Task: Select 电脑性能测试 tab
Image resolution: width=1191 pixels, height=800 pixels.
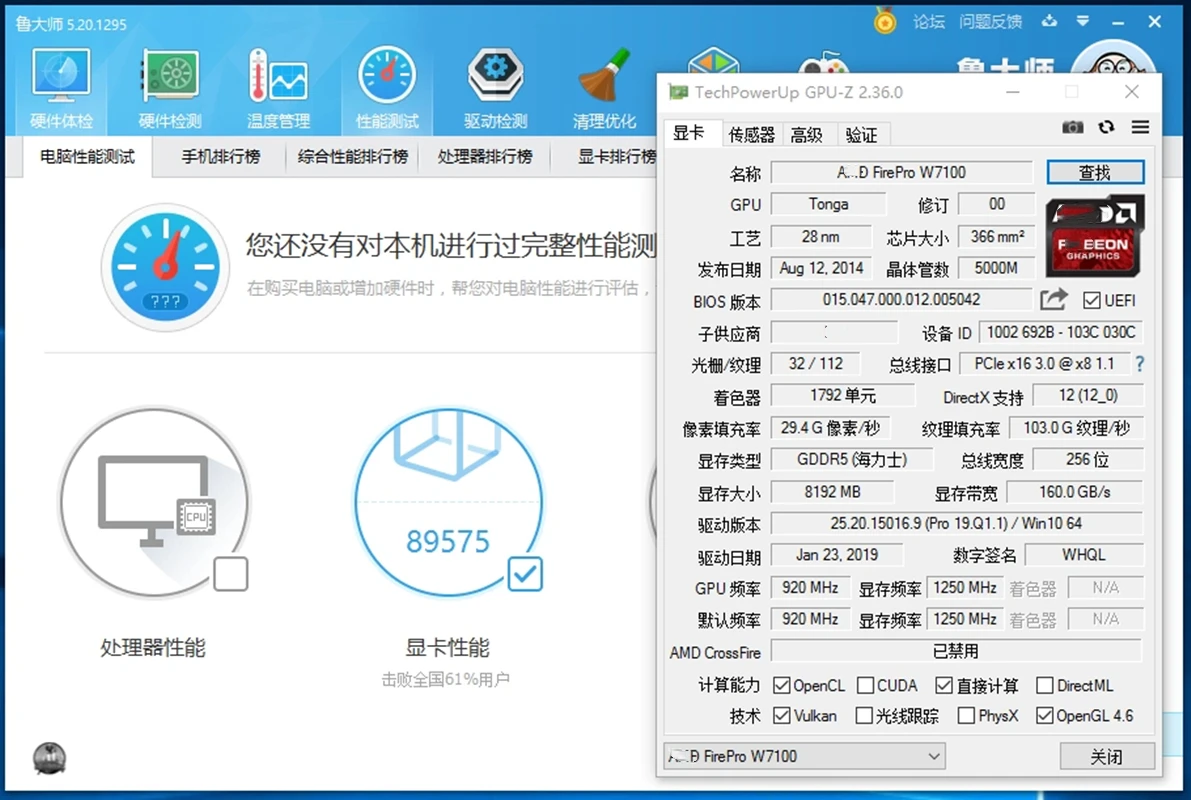Action: [x=87, y=157]
